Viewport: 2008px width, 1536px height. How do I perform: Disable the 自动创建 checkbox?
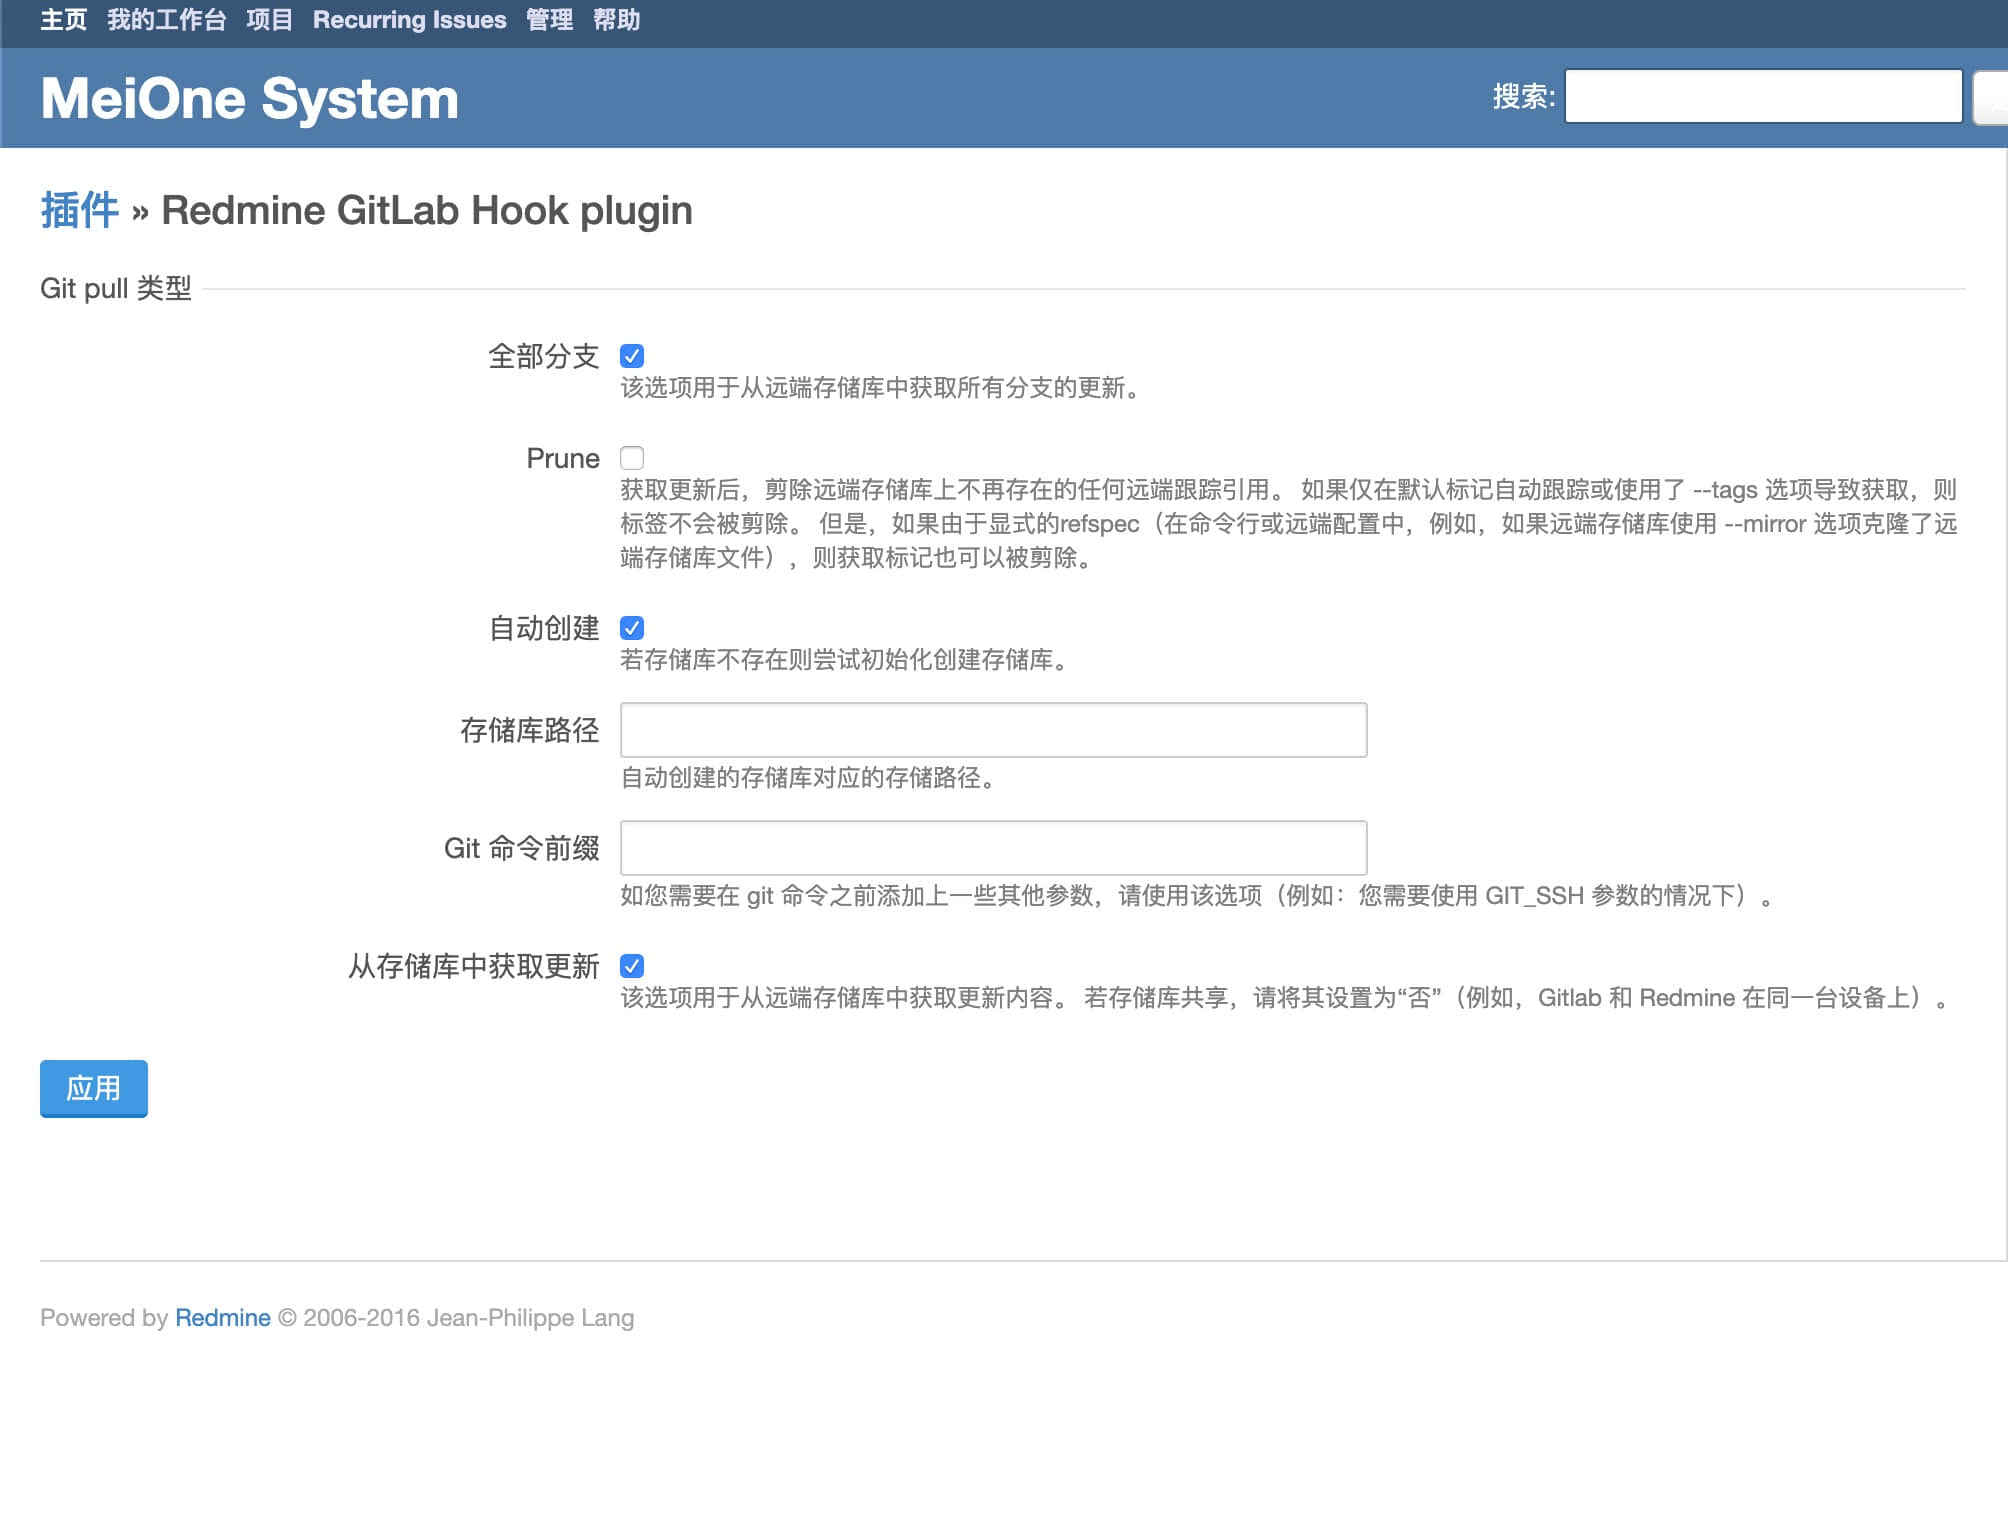pyautogui.click(x=632, y=628)
